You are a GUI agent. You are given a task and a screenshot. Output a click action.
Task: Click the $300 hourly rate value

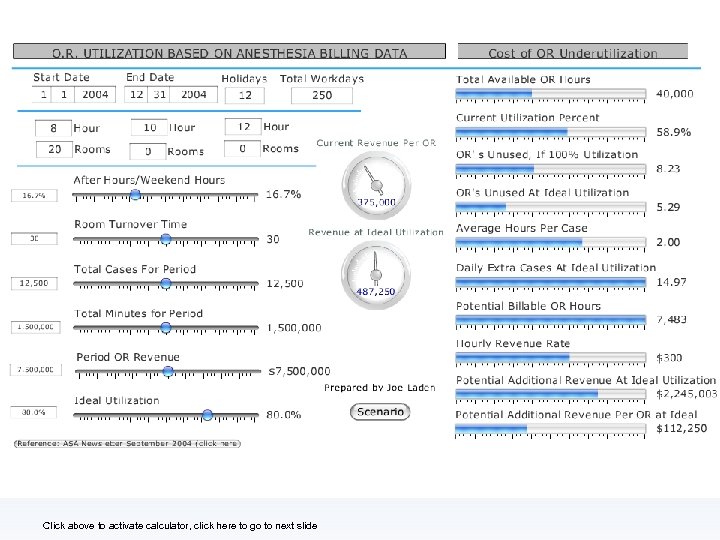pos(669,358)
